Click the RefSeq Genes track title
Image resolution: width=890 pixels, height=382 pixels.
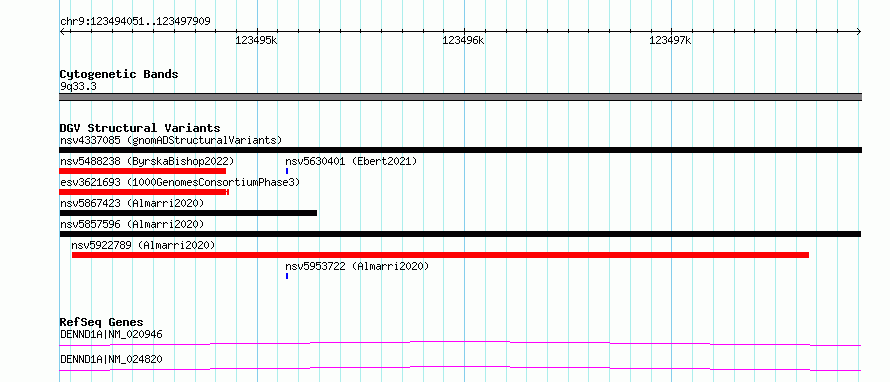click(102, 323)
